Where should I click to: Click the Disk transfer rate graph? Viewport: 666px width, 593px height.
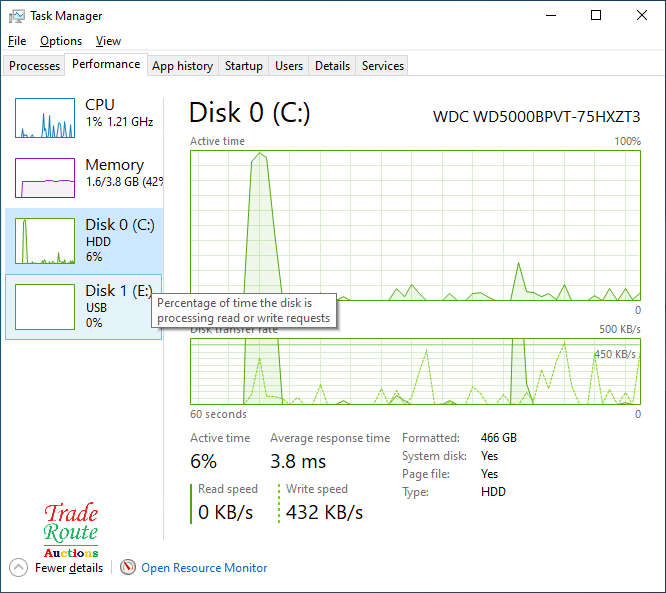click(415, 371)
